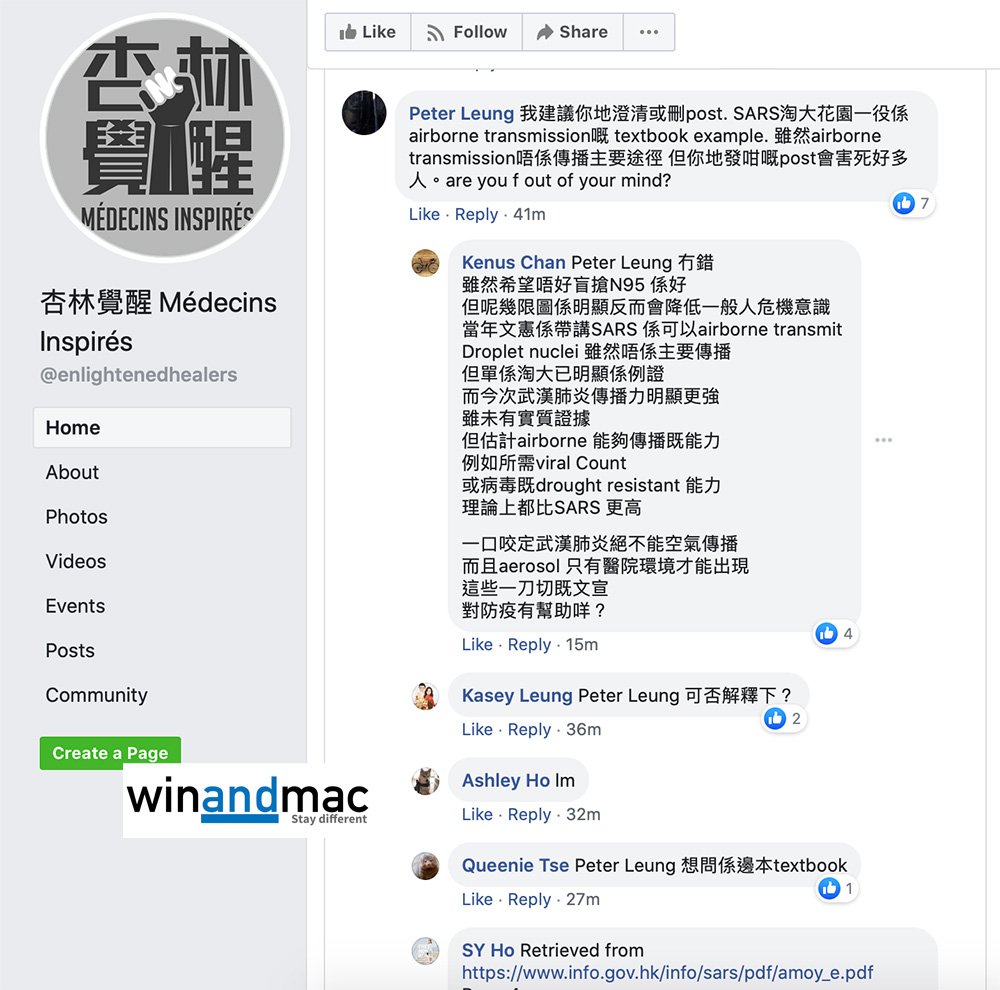Select the Community sidebar item
Viewport: 1000px width, 990px height.
[96, 695]
